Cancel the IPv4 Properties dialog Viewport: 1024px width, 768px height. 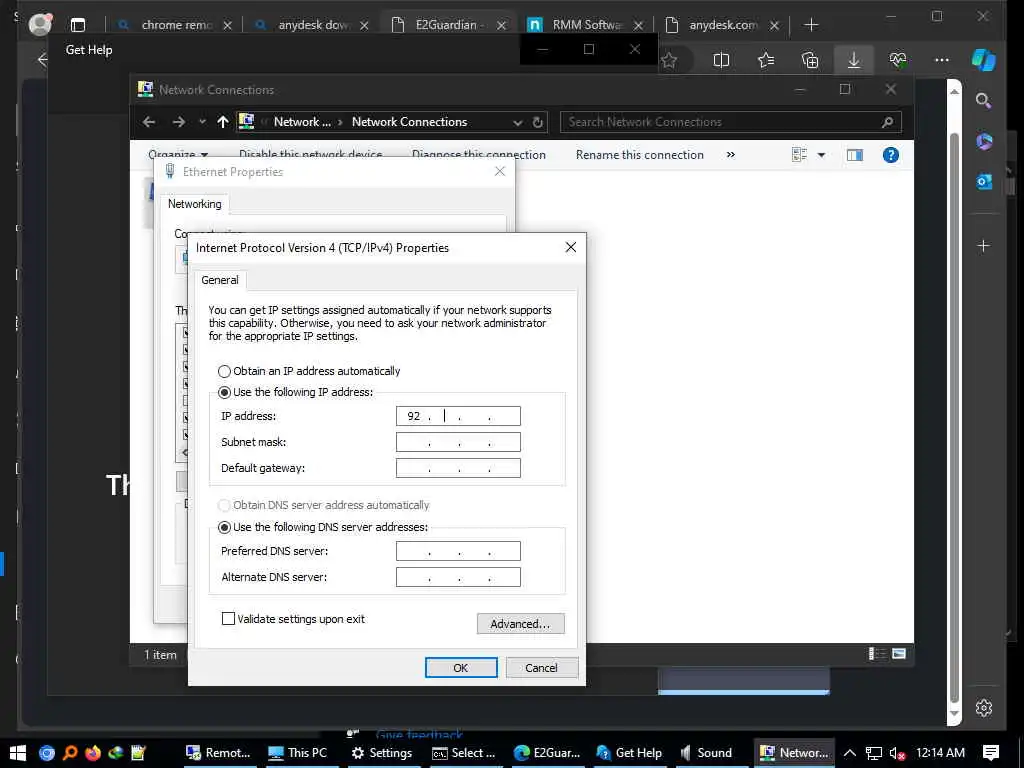point(541,667)
